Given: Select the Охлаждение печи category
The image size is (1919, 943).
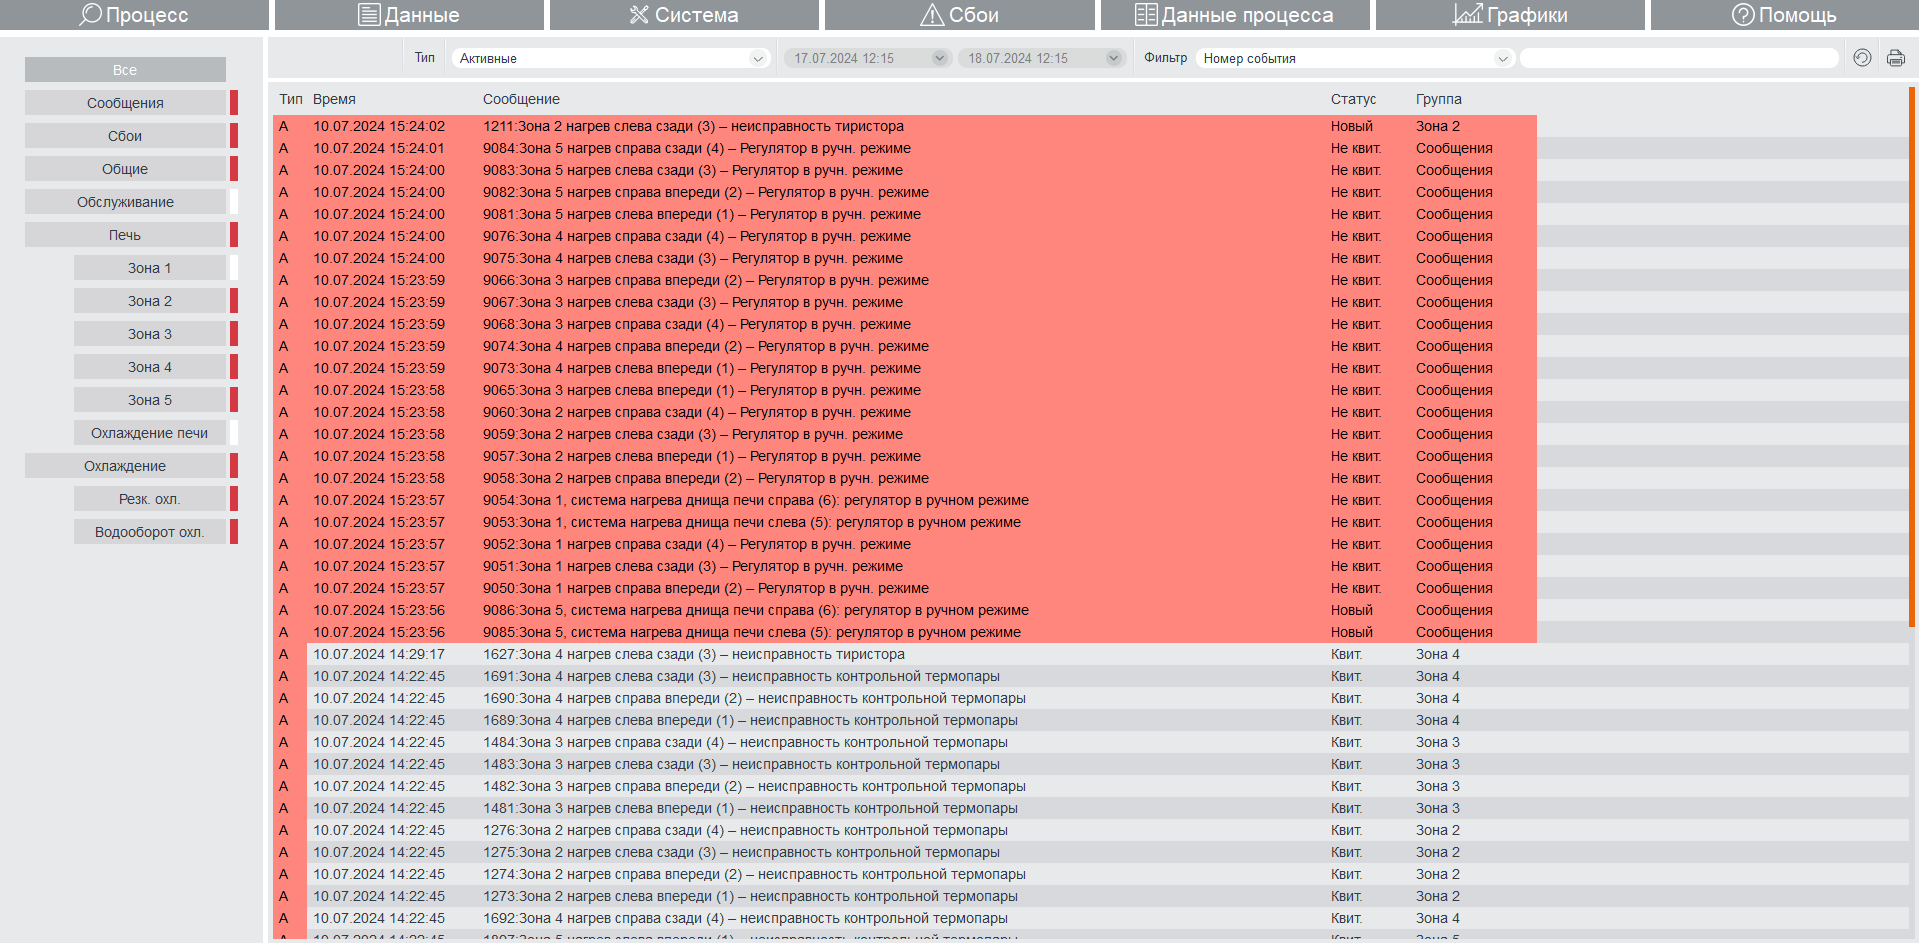Looking at the screenshot, I should [150, 433].
